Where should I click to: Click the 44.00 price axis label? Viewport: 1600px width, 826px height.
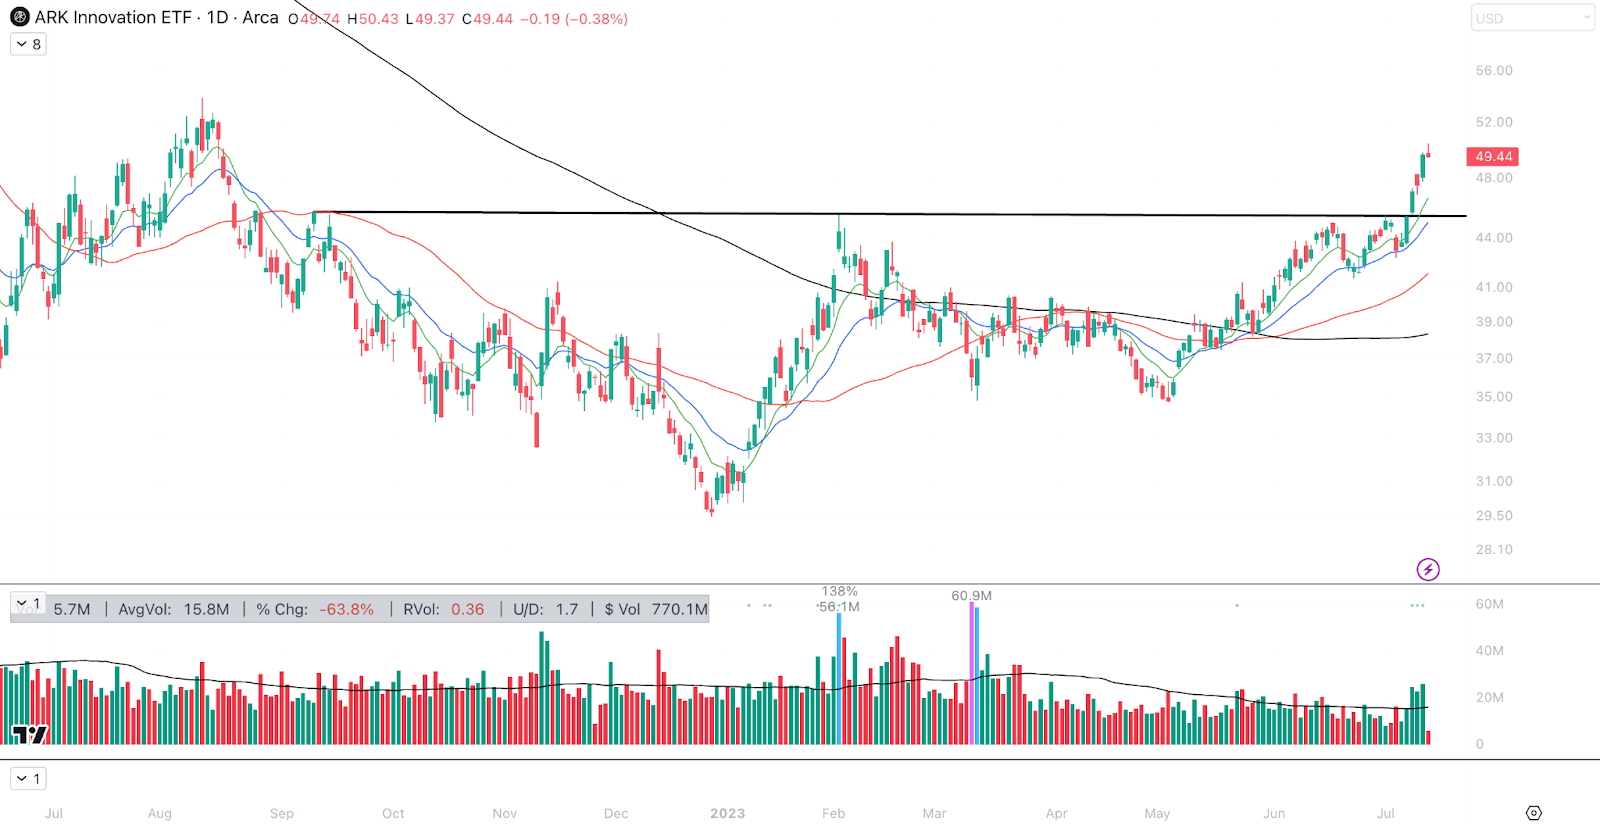click(1494, 238)
